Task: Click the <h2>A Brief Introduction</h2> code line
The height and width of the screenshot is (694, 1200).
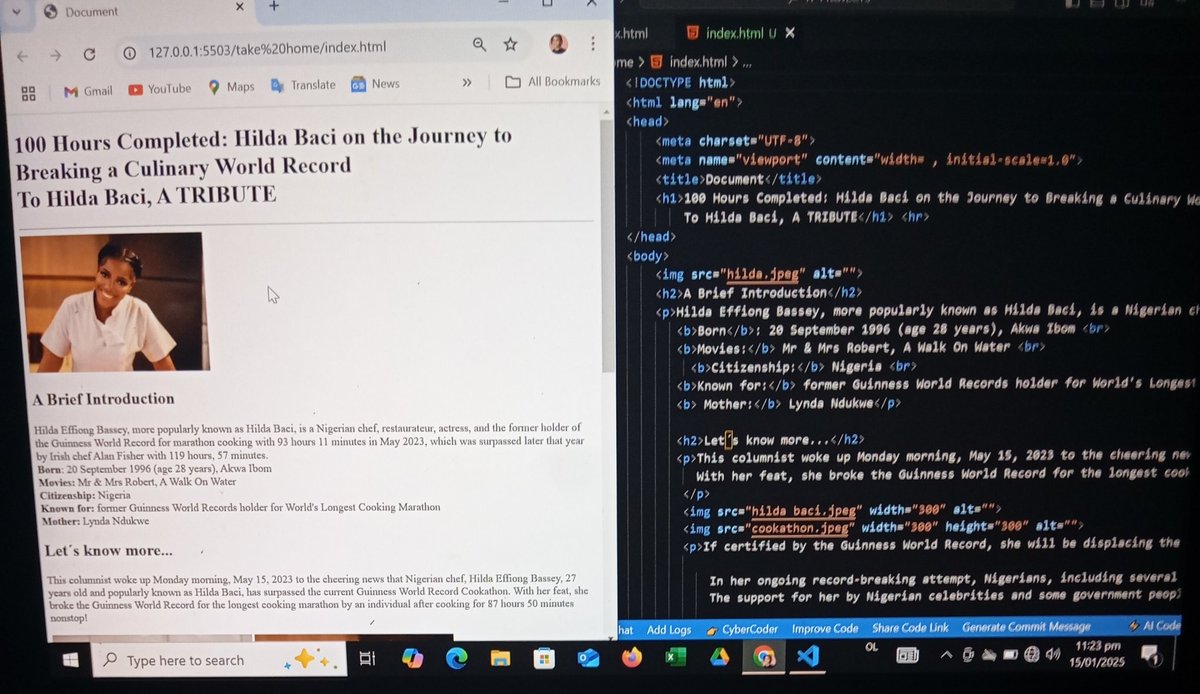Action: coord(759,293)
